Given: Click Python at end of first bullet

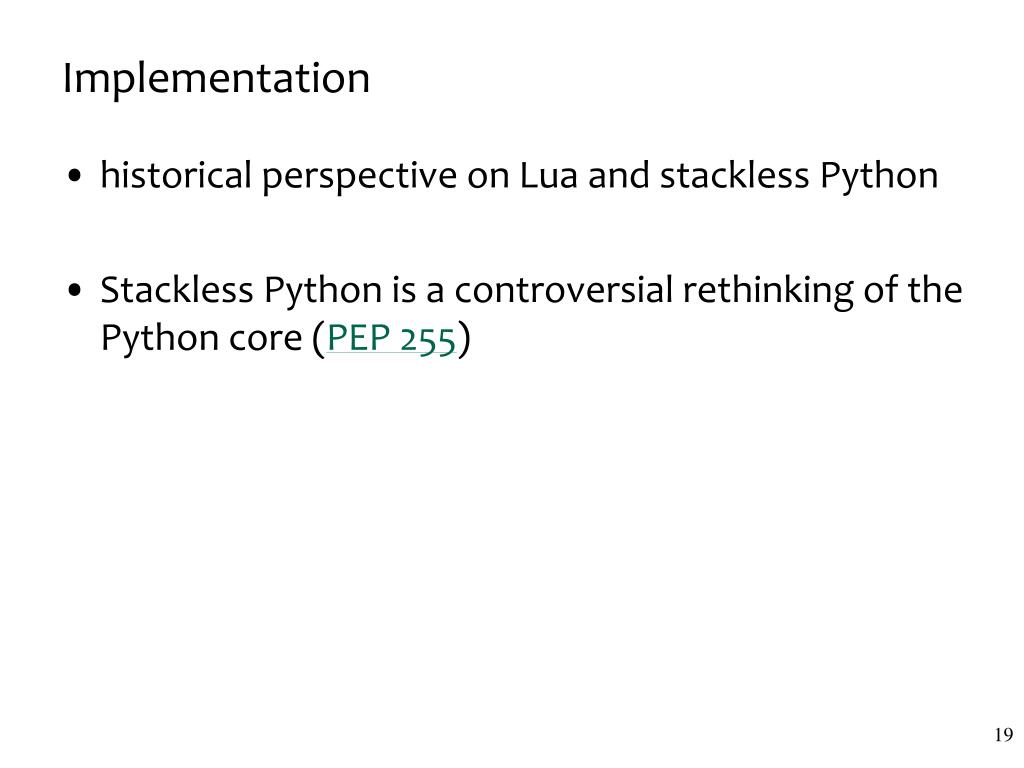Looking at the screenshot, I should [879, 178].
